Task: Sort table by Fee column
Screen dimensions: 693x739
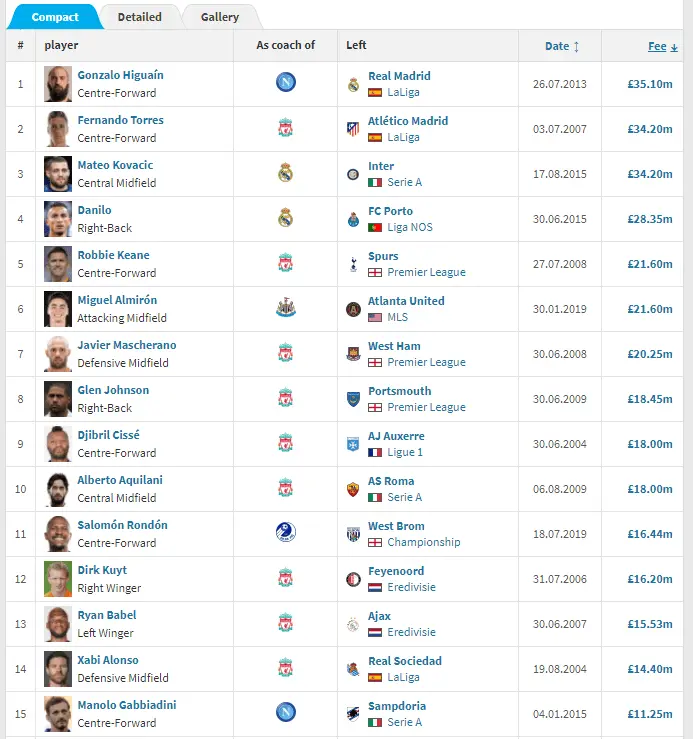Action: click(657, 46)
